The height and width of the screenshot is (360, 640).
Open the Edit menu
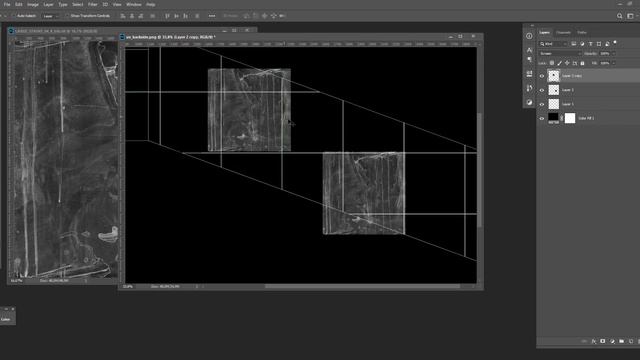19,4
